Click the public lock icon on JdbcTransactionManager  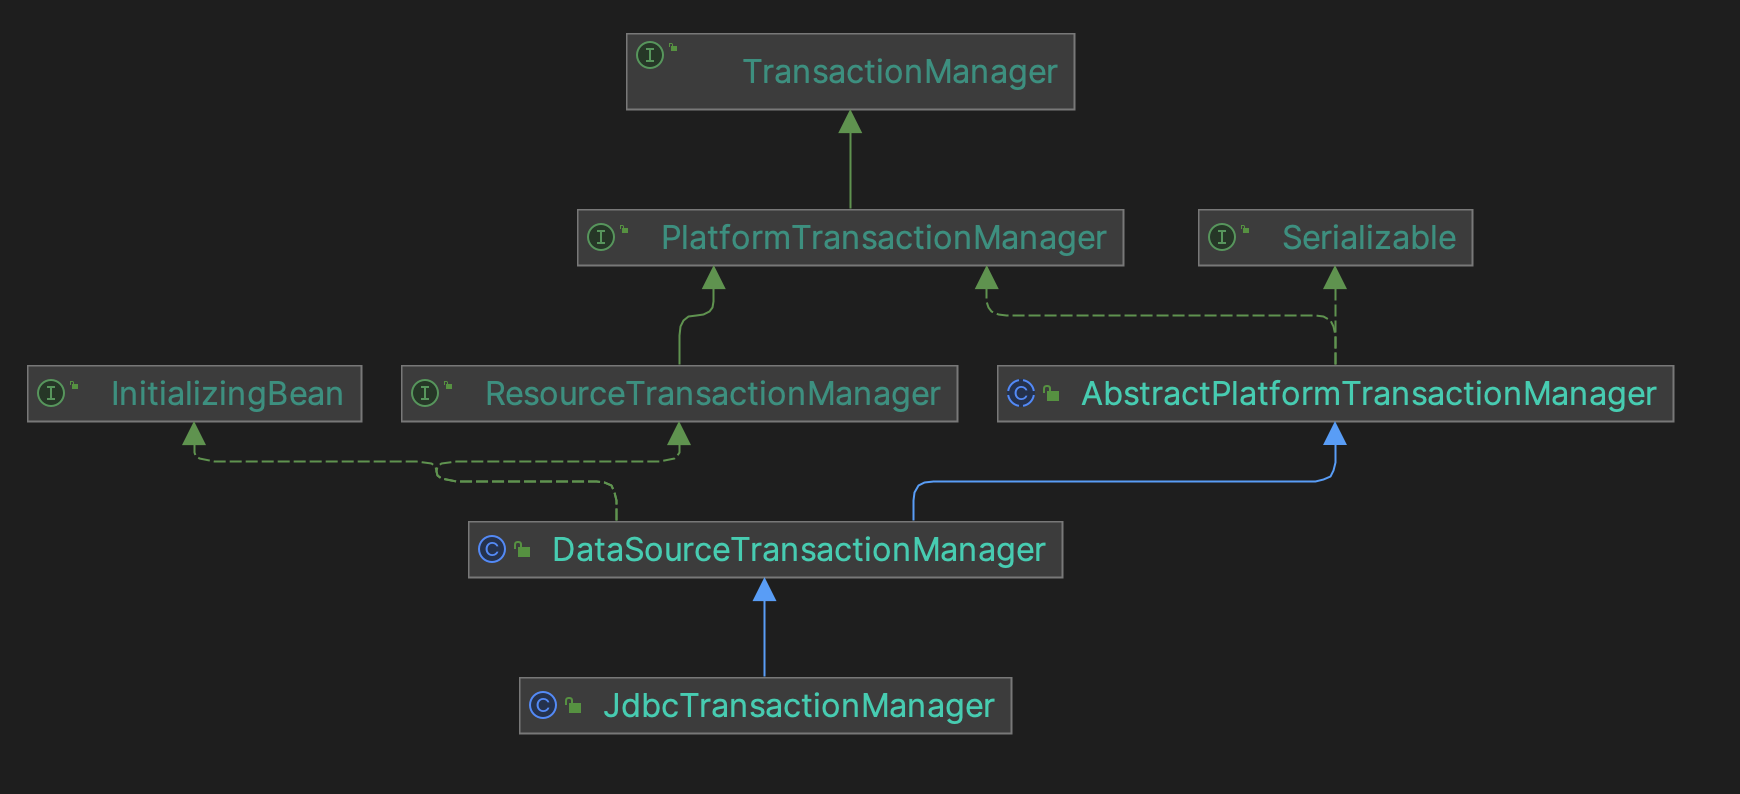coord(574,706)
